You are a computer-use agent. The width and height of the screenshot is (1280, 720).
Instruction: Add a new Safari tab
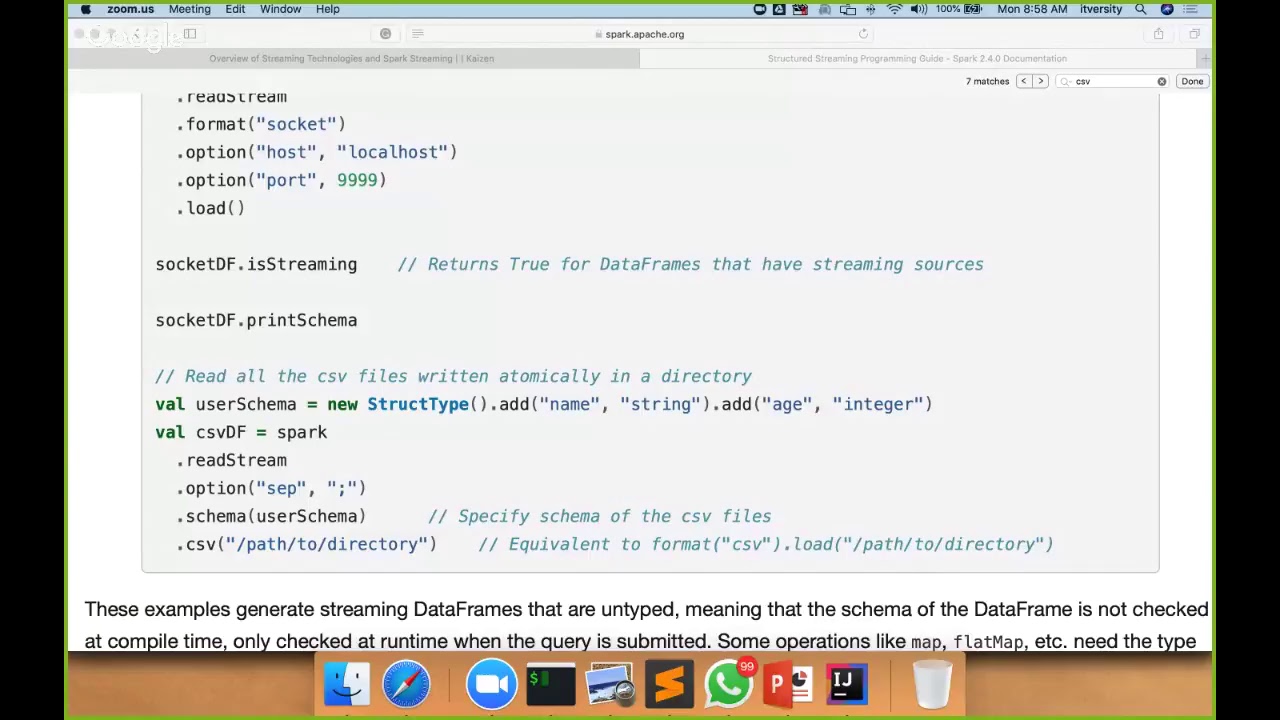click(1204, 58)
